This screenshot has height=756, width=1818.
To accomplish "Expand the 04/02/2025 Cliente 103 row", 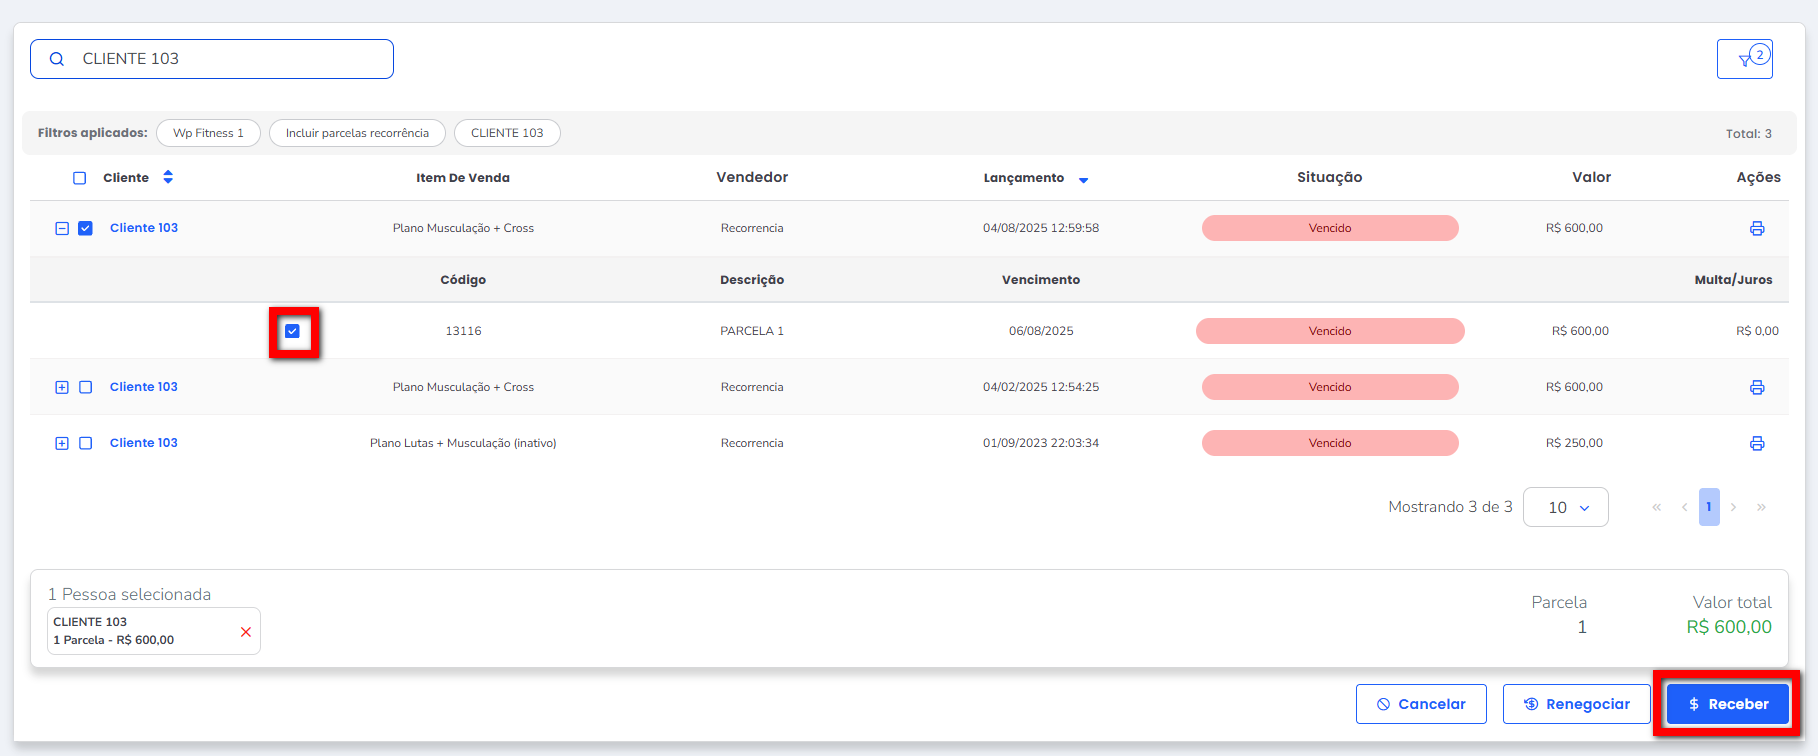I will (x=62, y=387).
